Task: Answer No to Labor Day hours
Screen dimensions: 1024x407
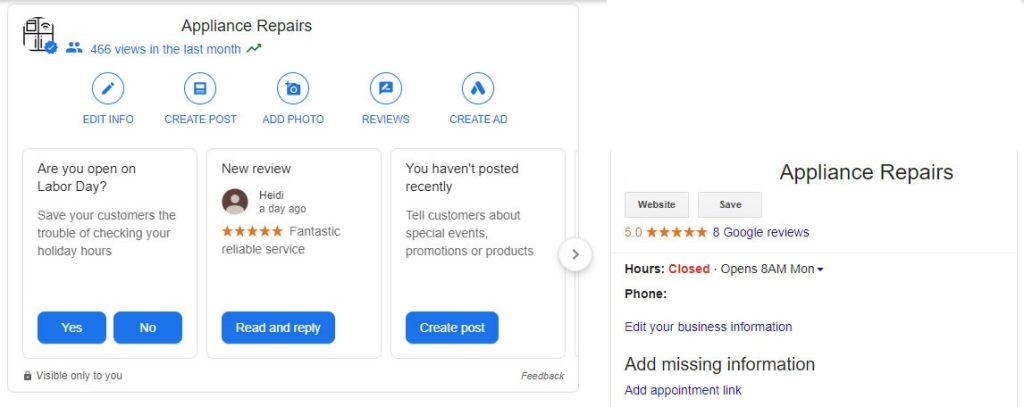Action: point(148,327)
